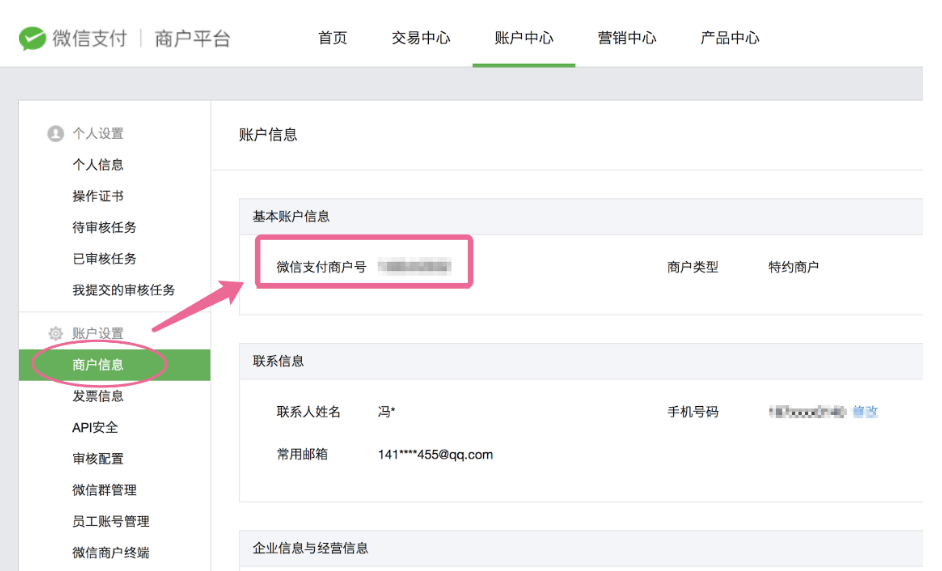Click the 特约商户 merchant type value

coord(794,267)
